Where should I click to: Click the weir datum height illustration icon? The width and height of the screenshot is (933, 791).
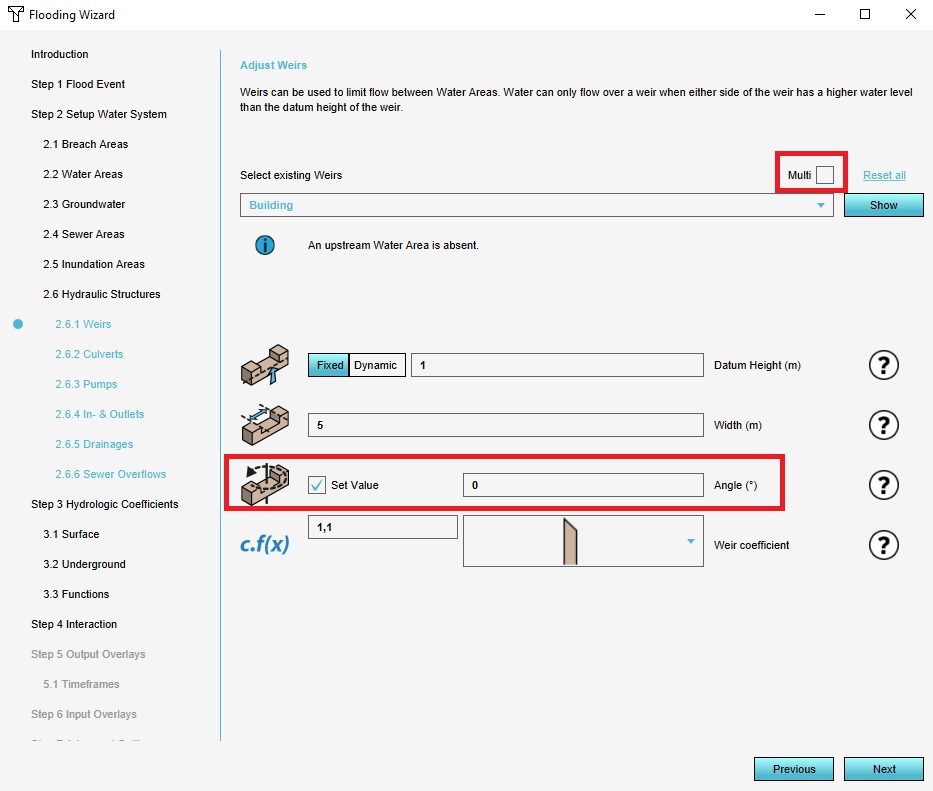(x=265, y=366)
